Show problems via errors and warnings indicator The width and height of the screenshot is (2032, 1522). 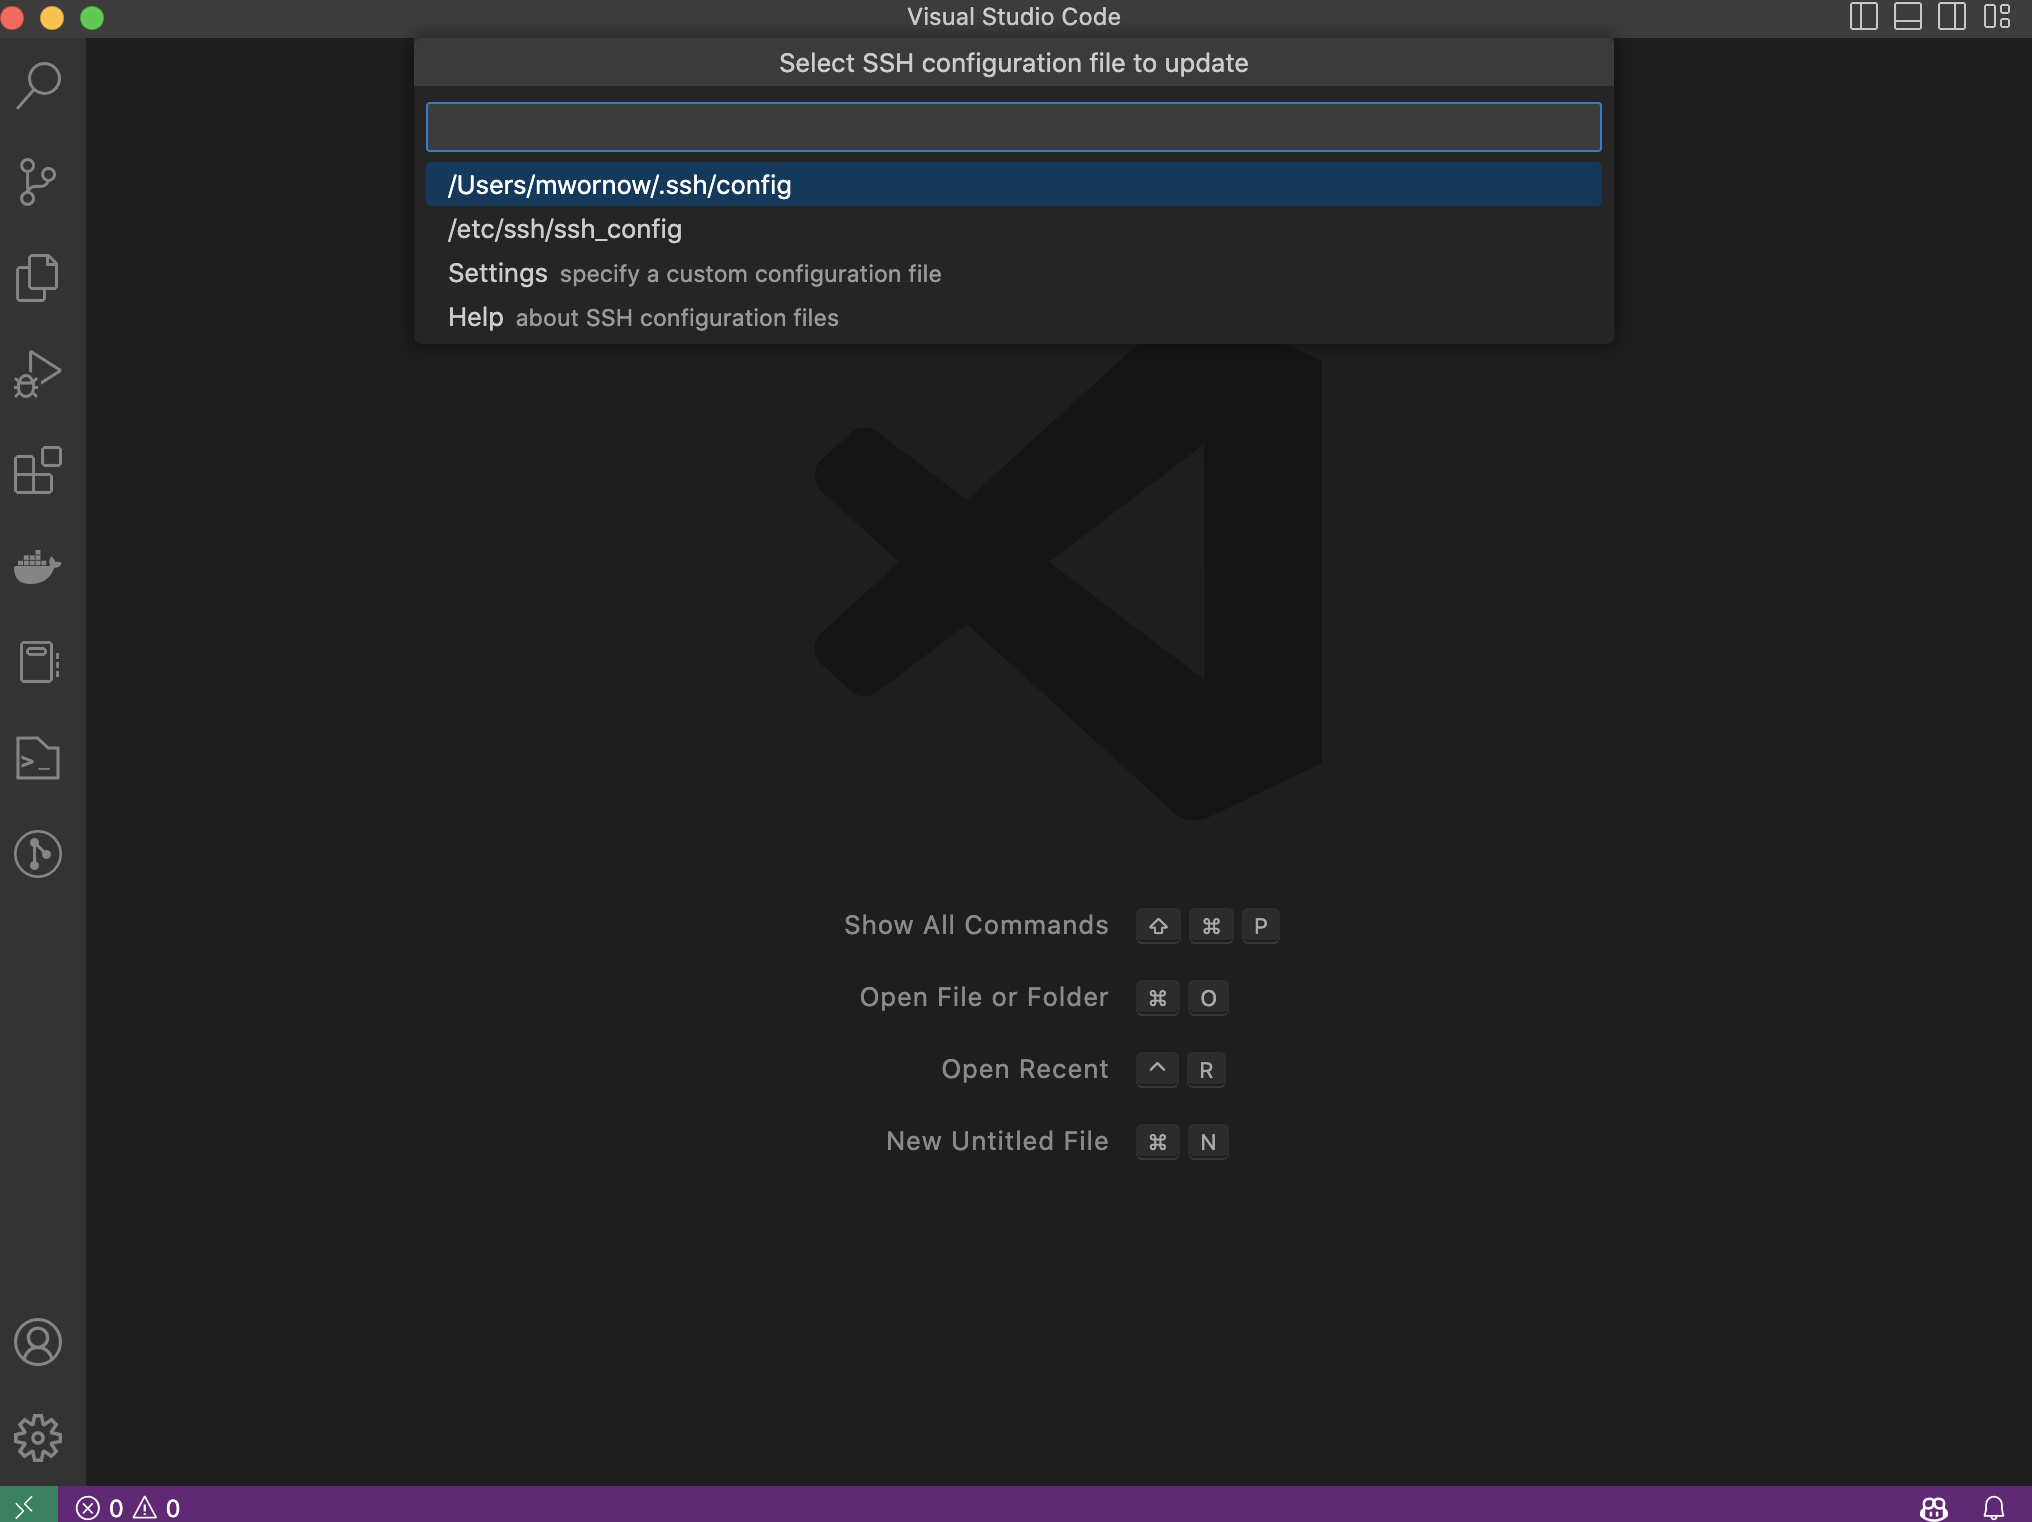[x=128, y=1507]
